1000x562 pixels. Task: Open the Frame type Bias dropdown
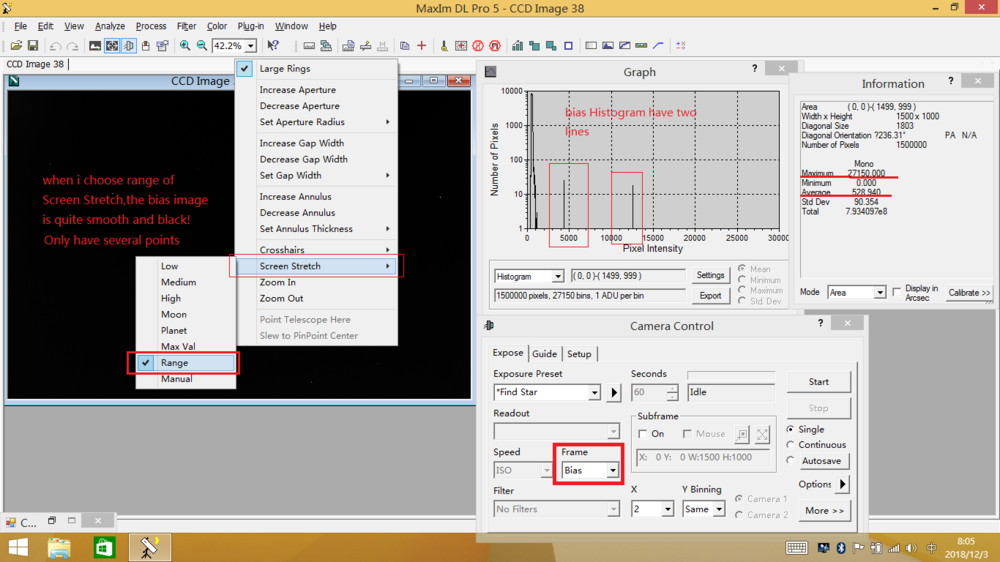click(x=612, y=471)
